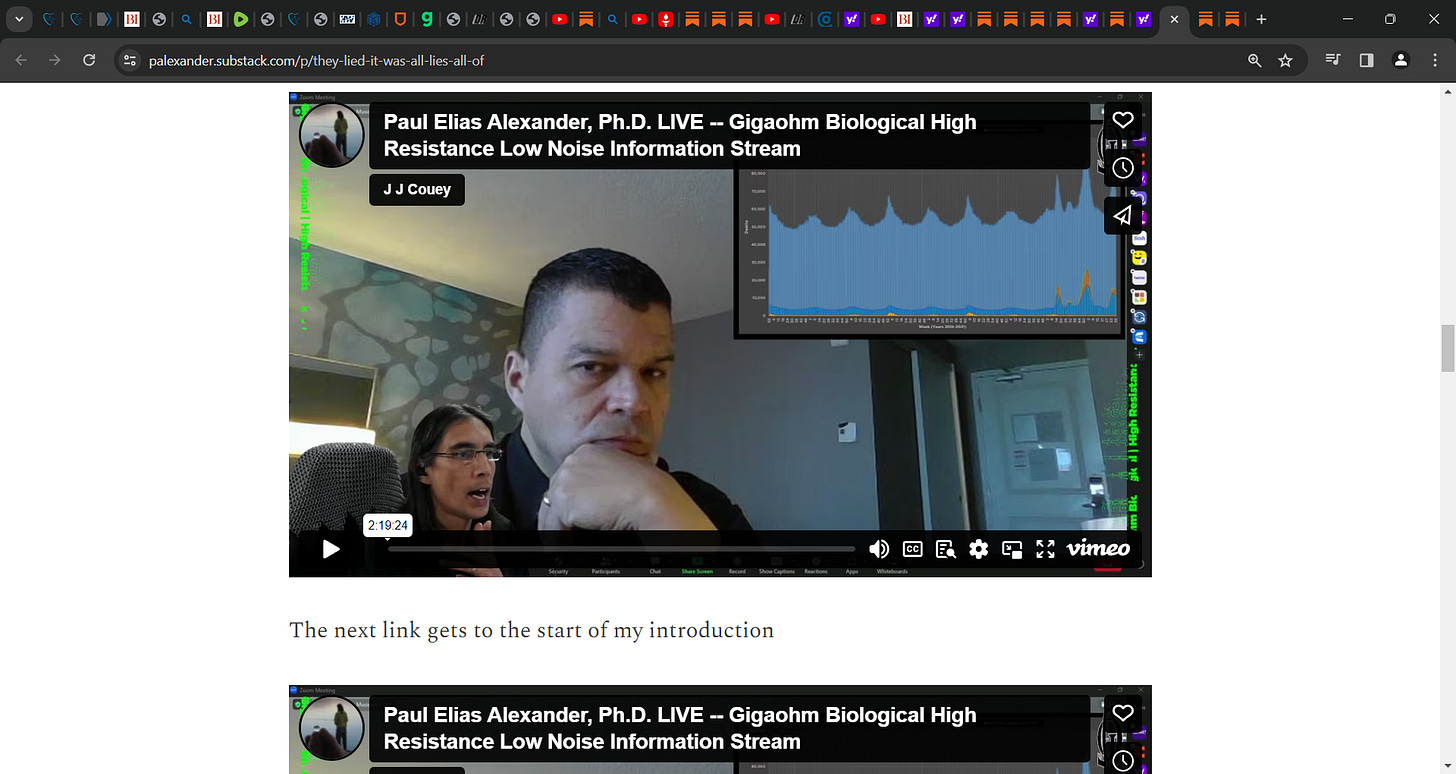This screenshot has width=1456, height=774.
Task: Click the page vertical scrollbar thumb
Action: tap(1447, 347)
